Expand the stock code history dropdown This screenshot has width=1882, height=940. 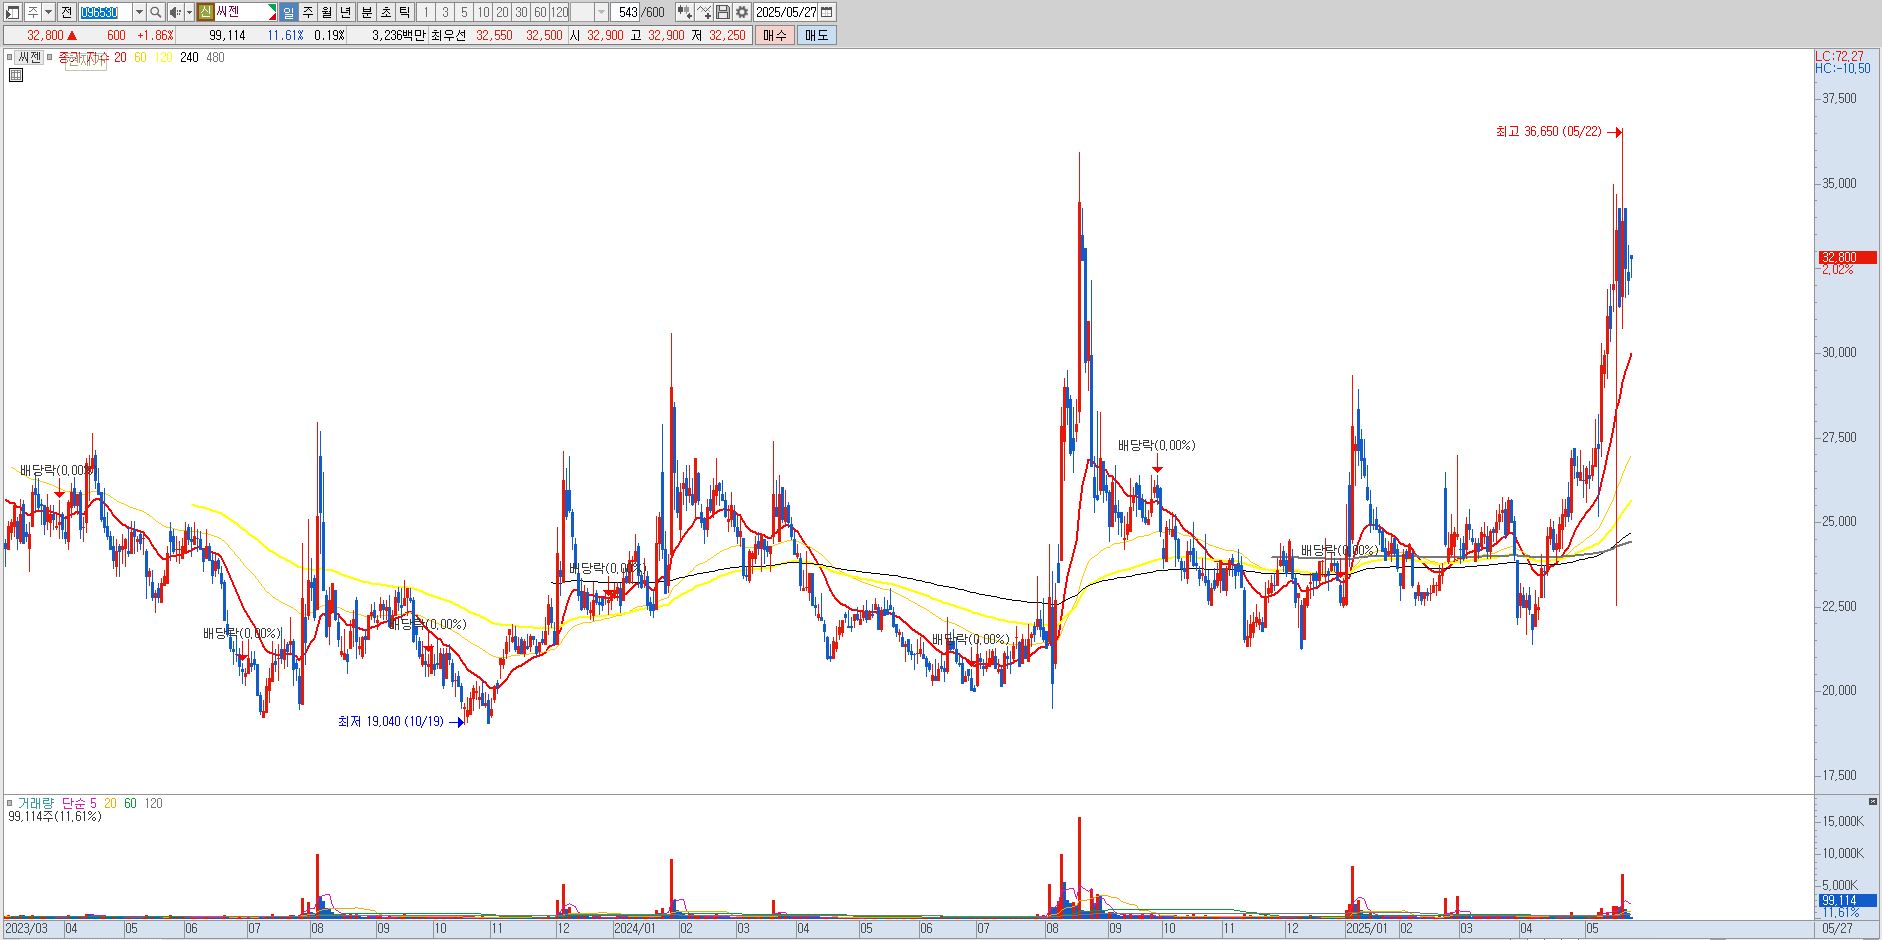(139, 12)
